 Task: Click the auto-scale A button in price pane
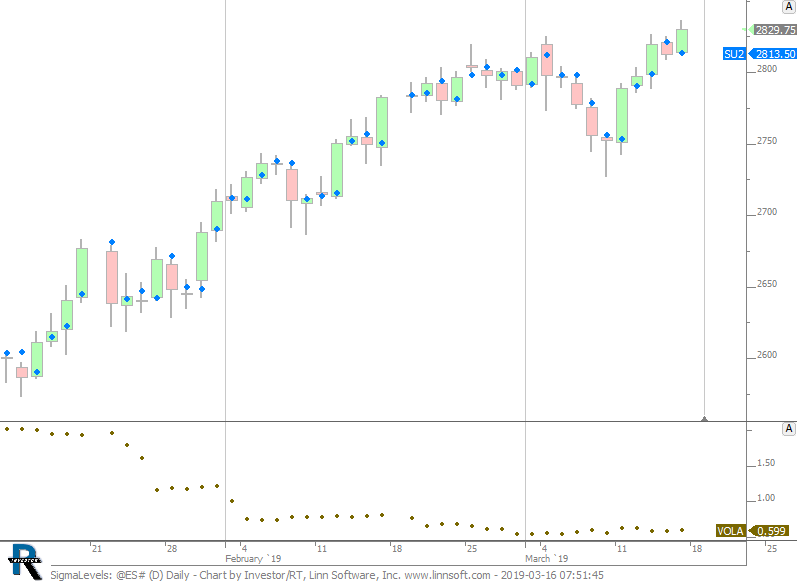point(789,7)
